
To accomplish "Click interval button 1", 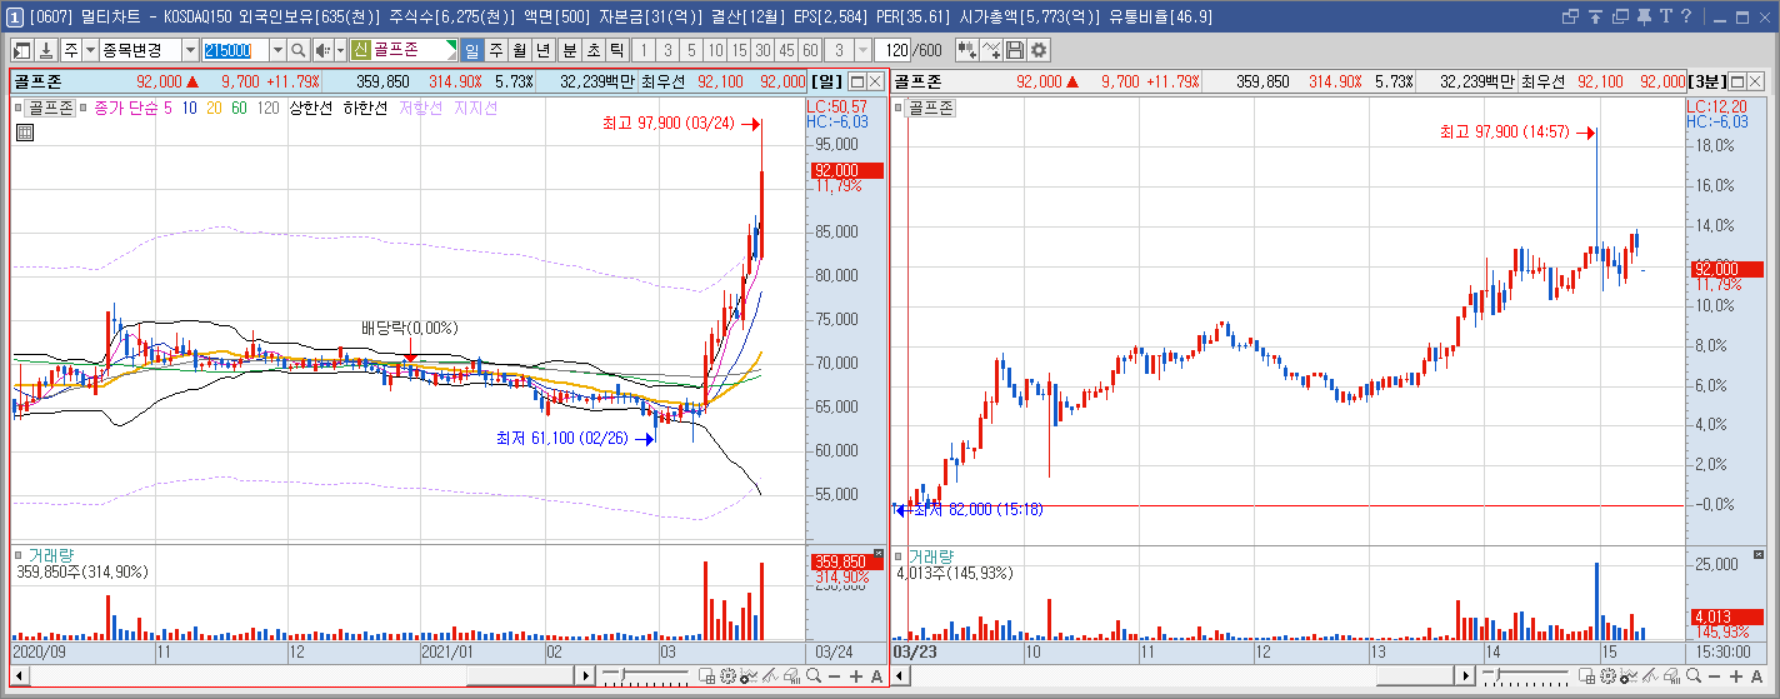I will pyautogui.click(x=644, y=50).
